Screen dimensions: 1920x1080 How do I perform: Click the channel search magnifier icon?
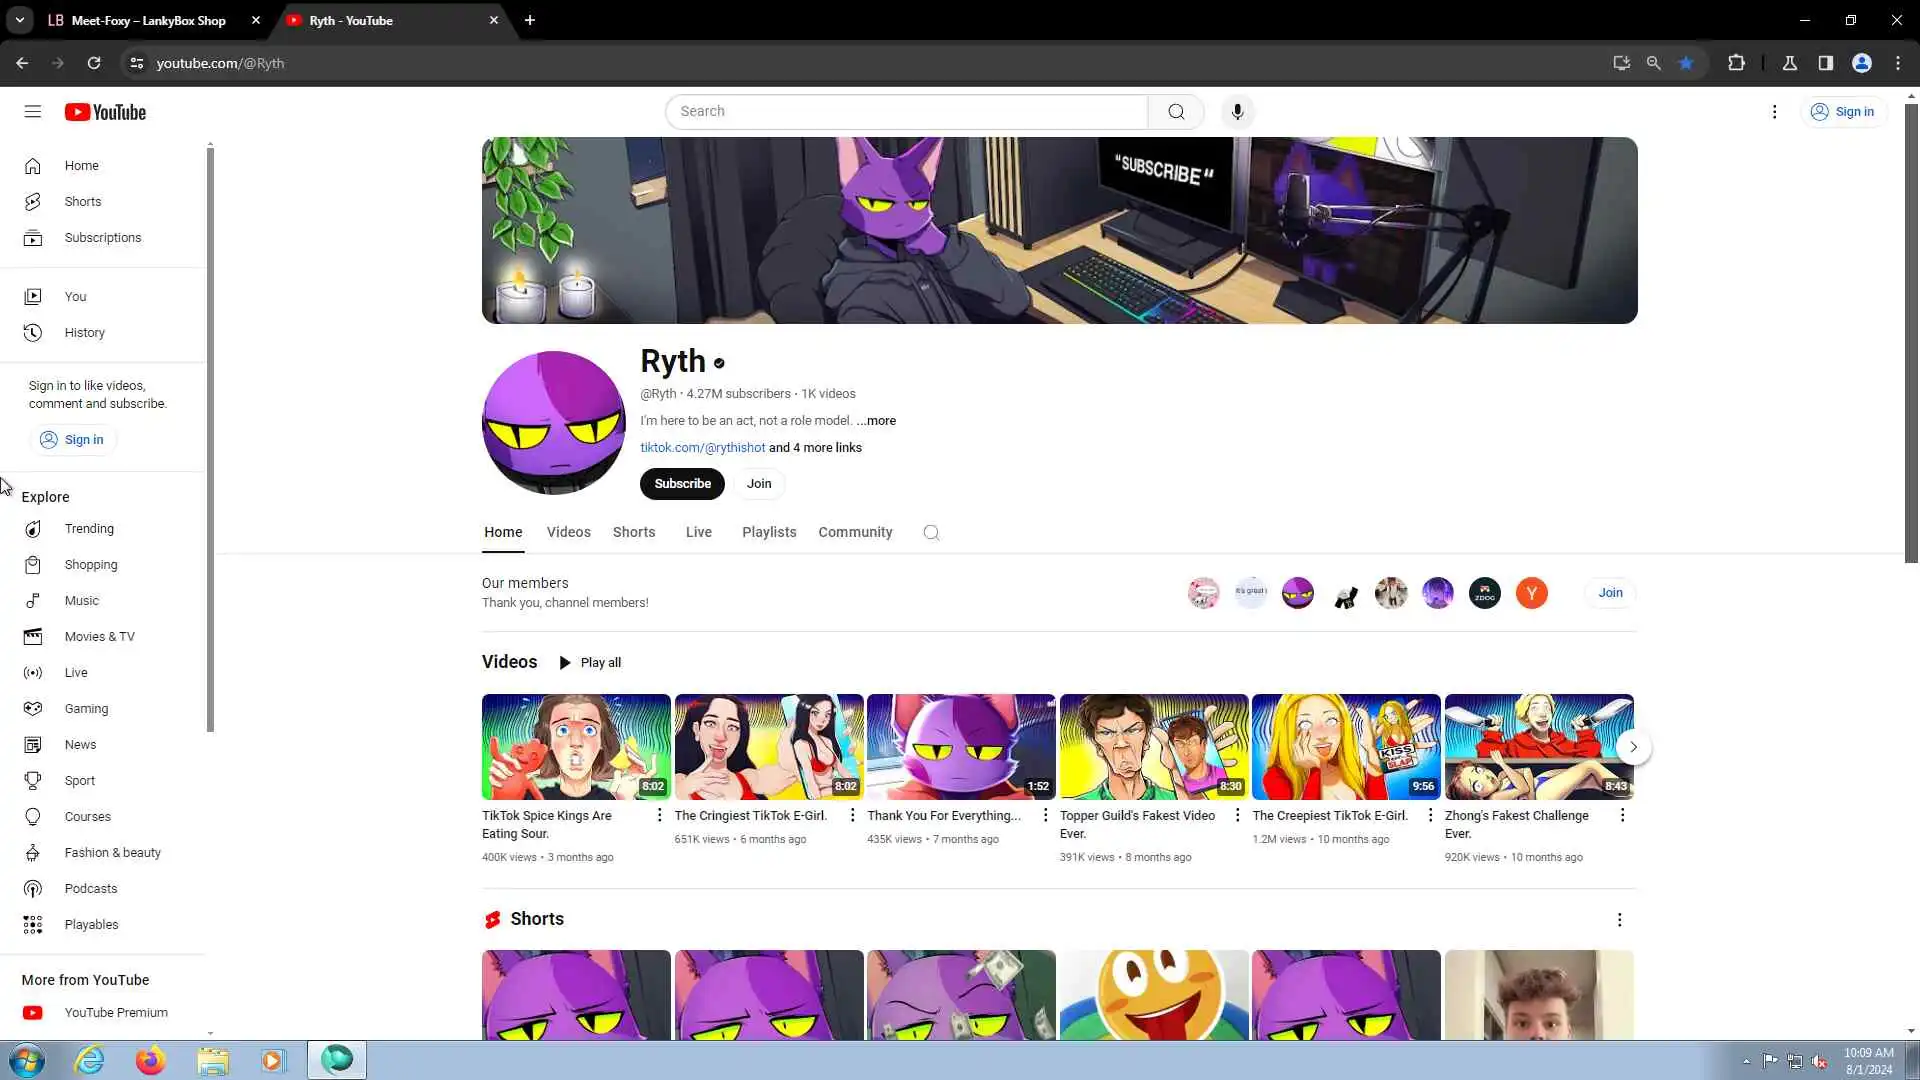931,533
